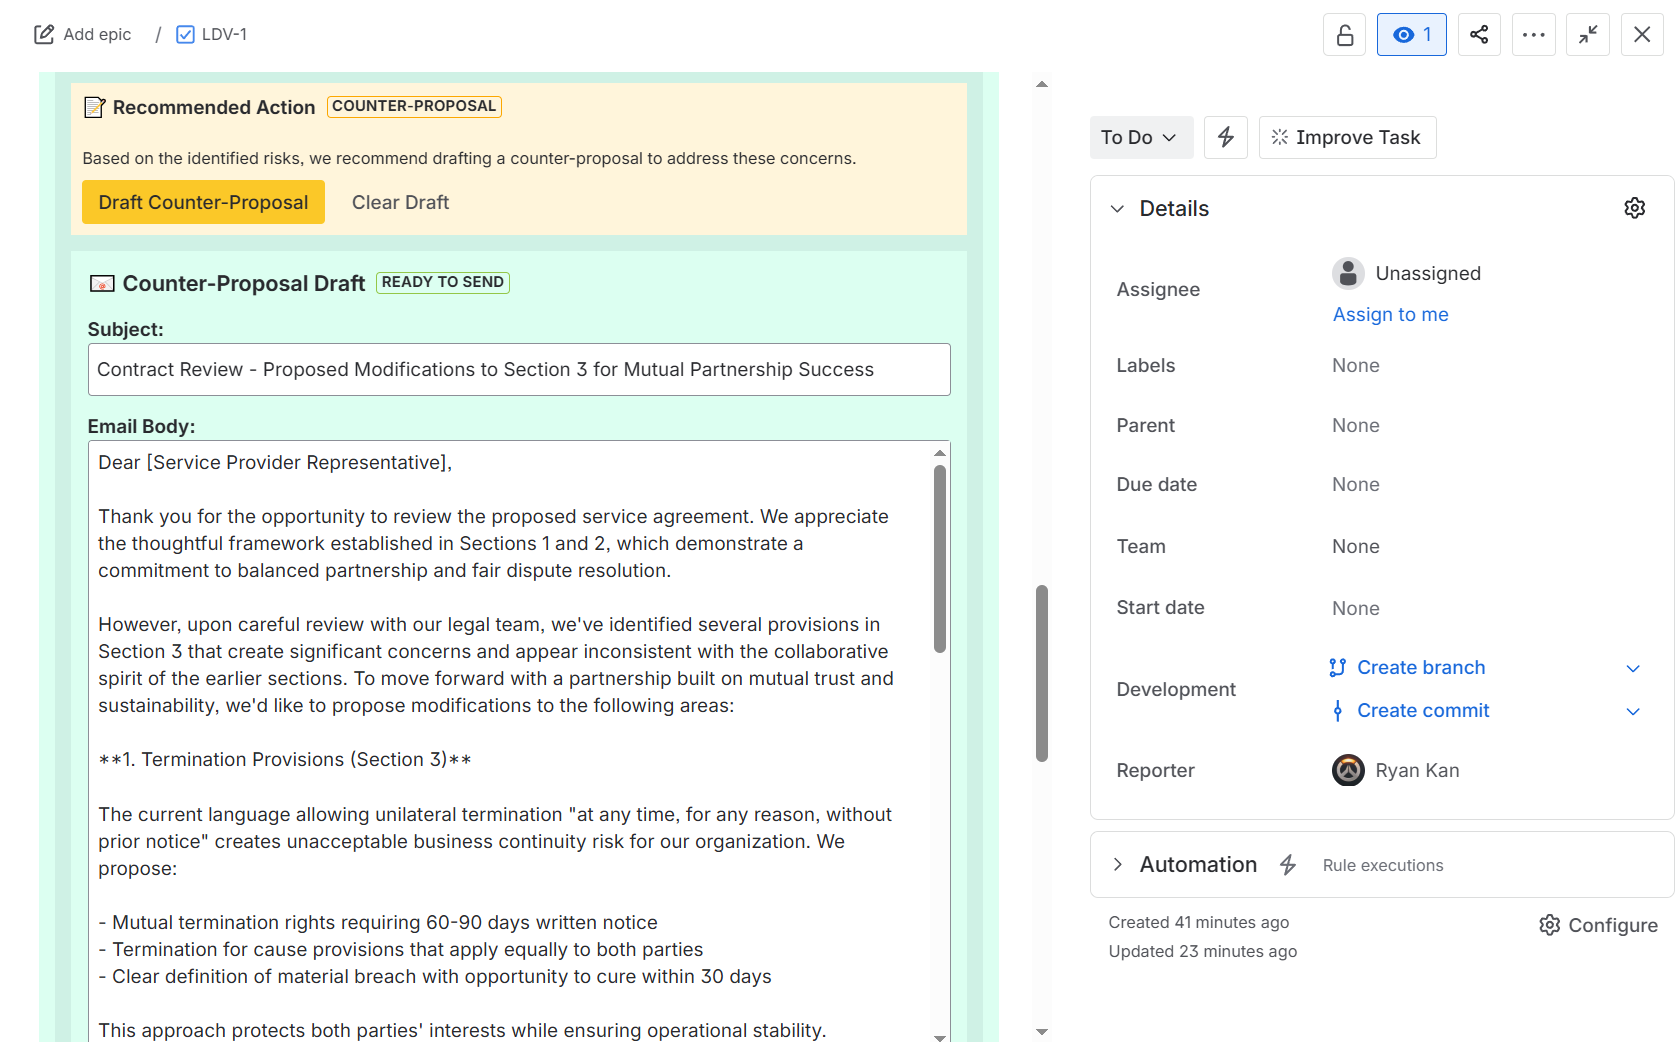This screenshot has width=1677, height=1042.
Task: Click Create commit link
Action: click(x=1422, y=711)
